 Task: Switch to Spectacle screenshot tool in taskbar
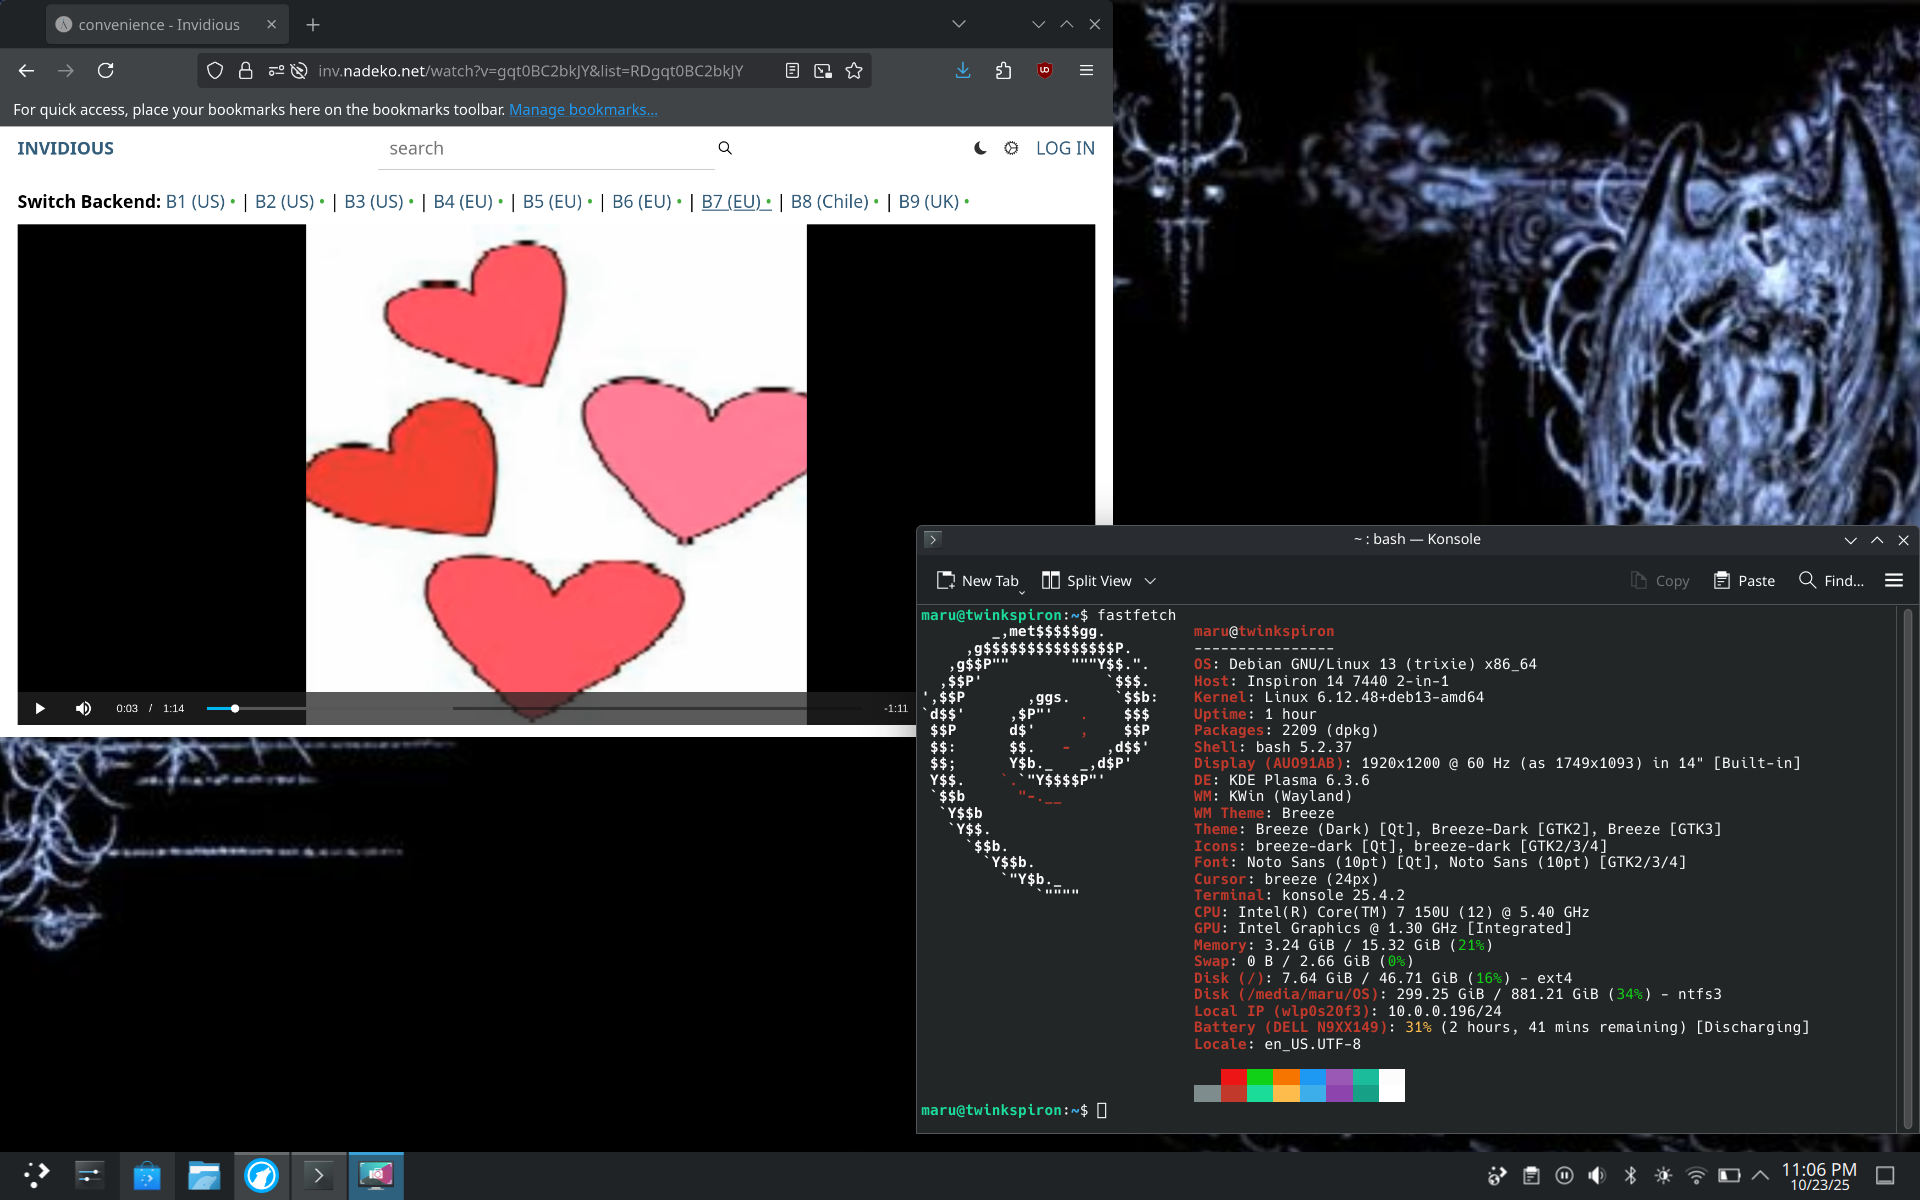point(376,1176)
